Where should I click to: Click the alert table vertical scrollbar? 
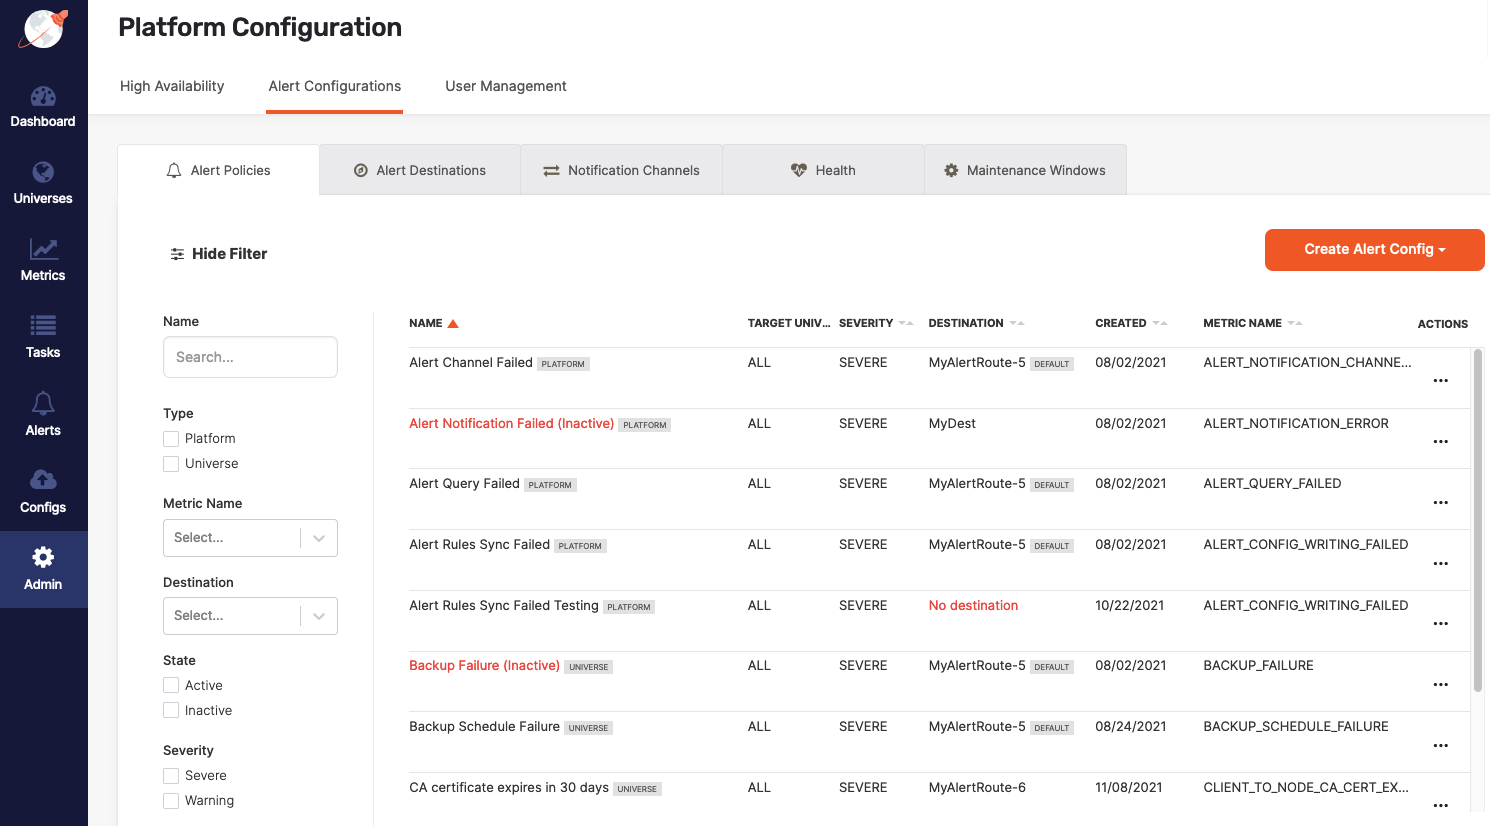point(1478,520)
